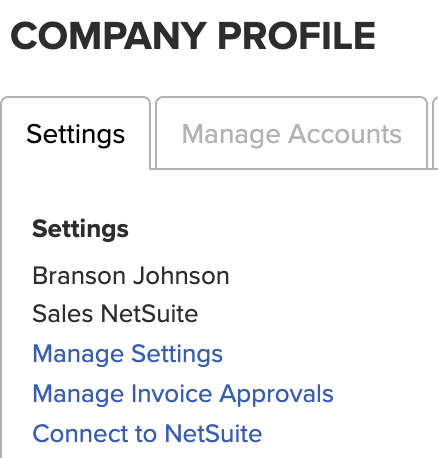438x458 pixels.
Task: Click the word Approvals in the invoice link
Action: point(276,395)
